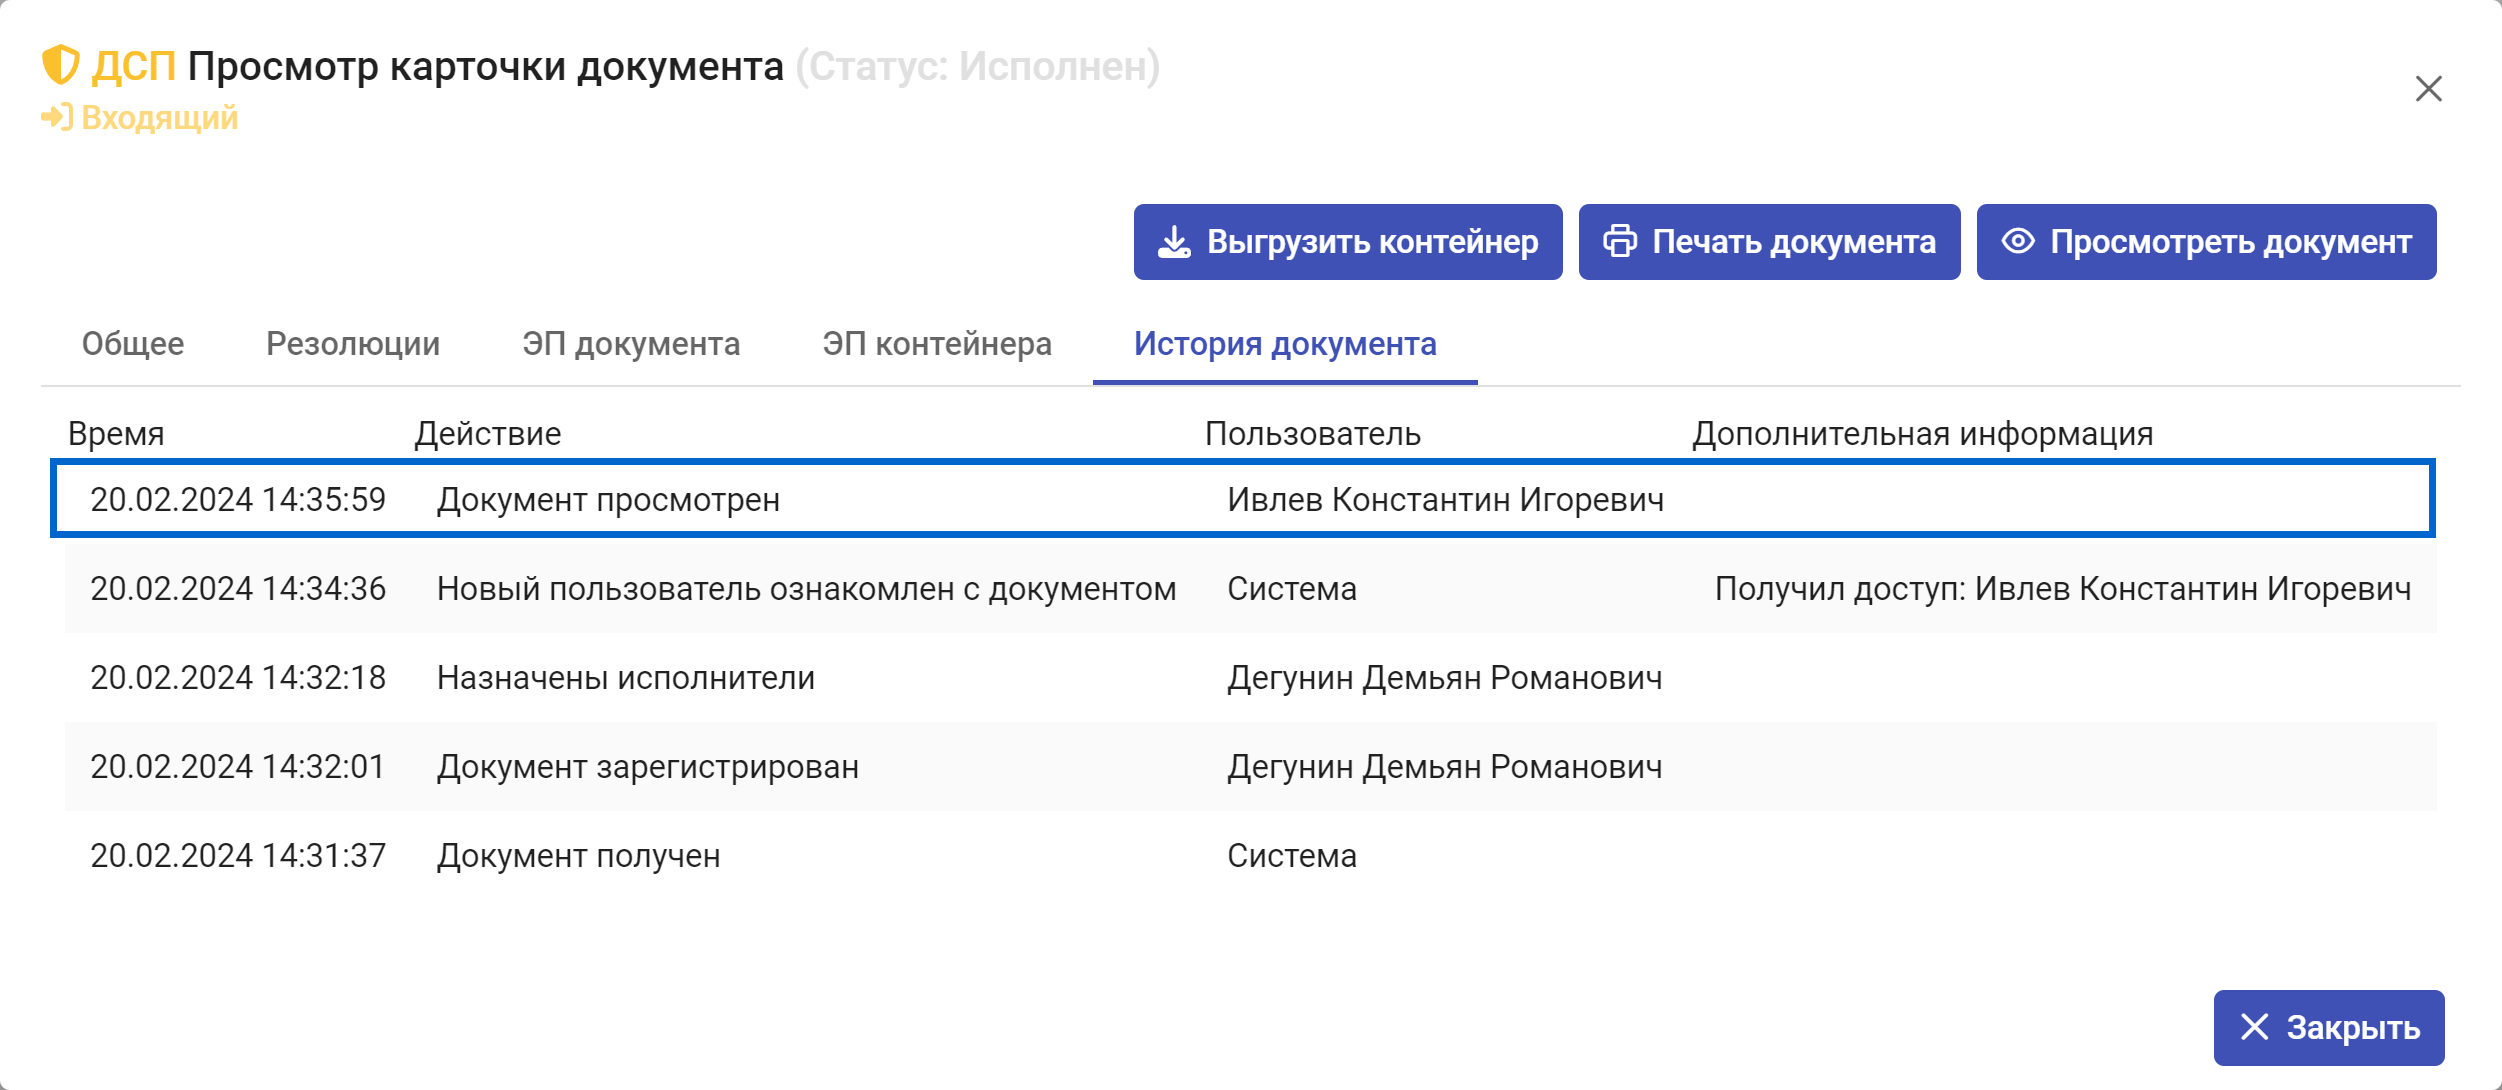Click the Пользователь column header
Viewport: 2502px width, 1090px height.
(1312, 434)
